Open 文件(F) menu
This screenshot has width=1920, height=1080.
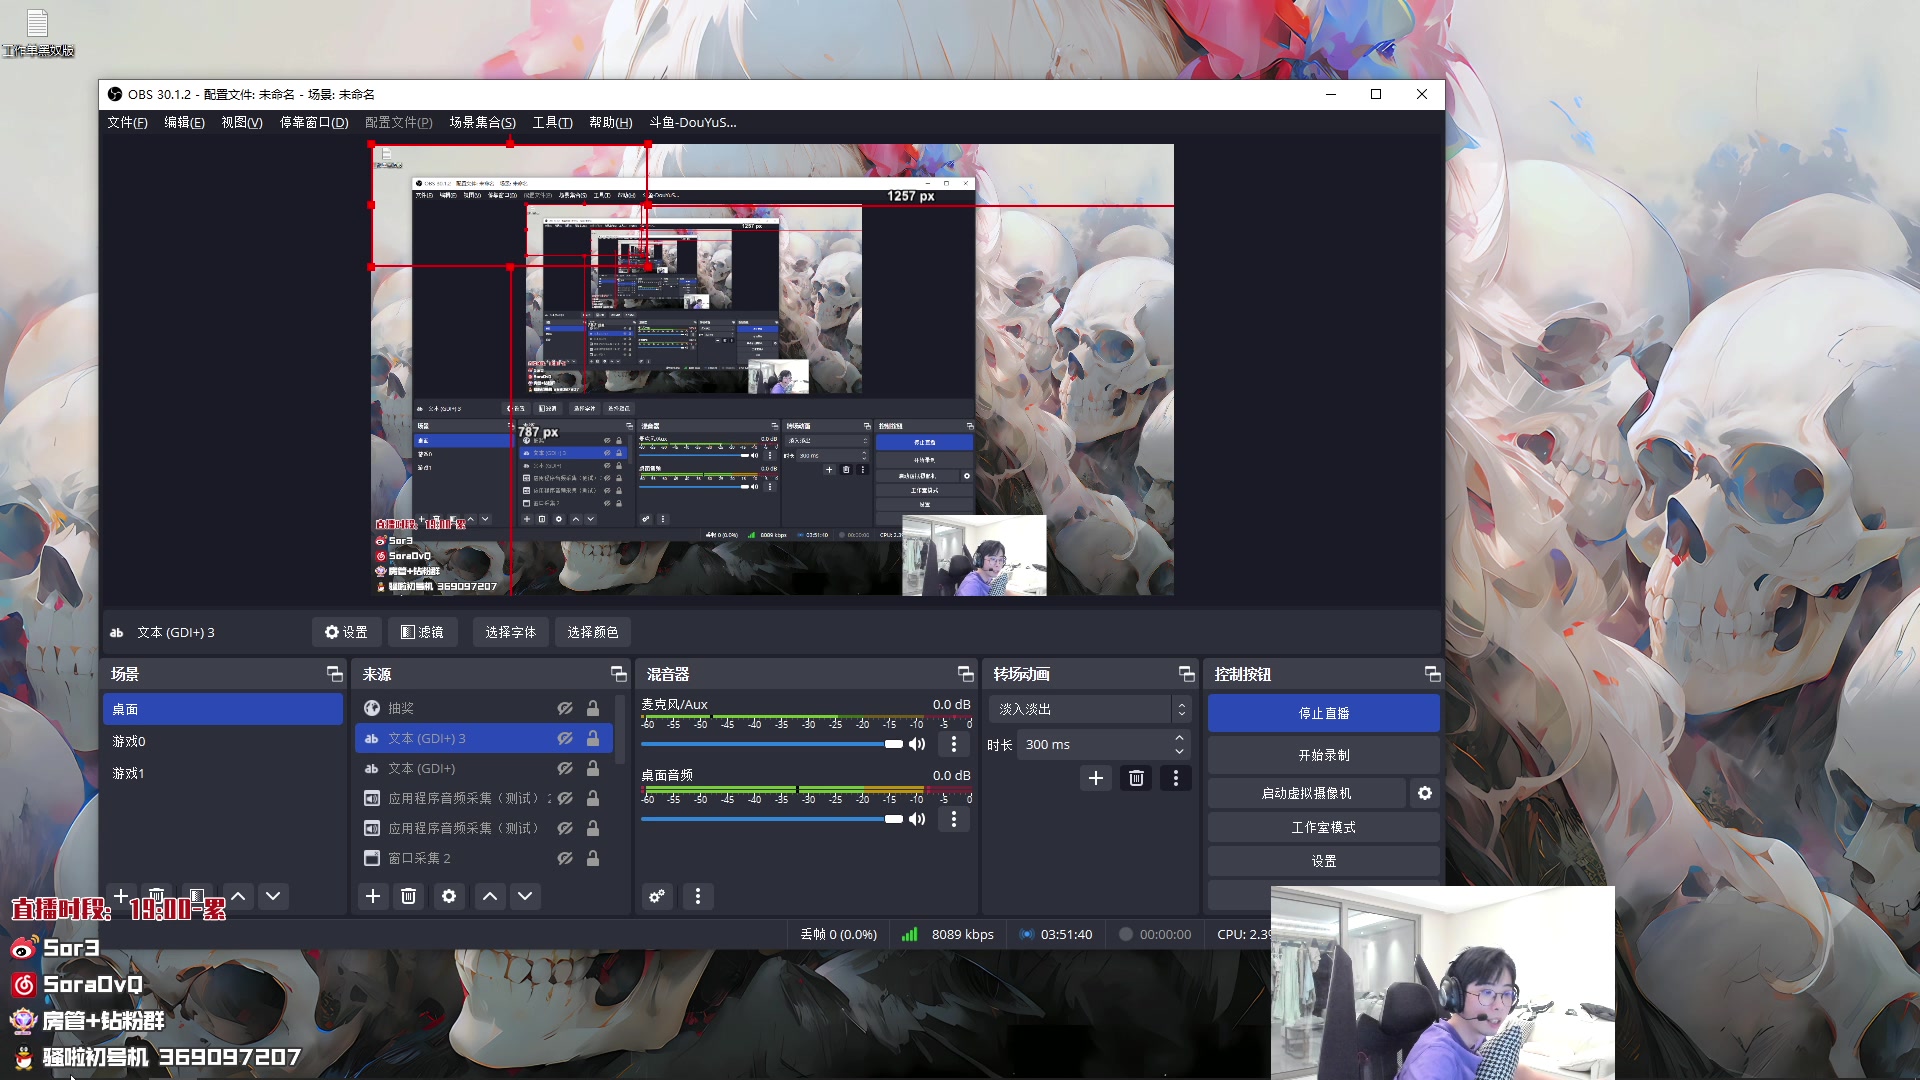tap(127, 122)
